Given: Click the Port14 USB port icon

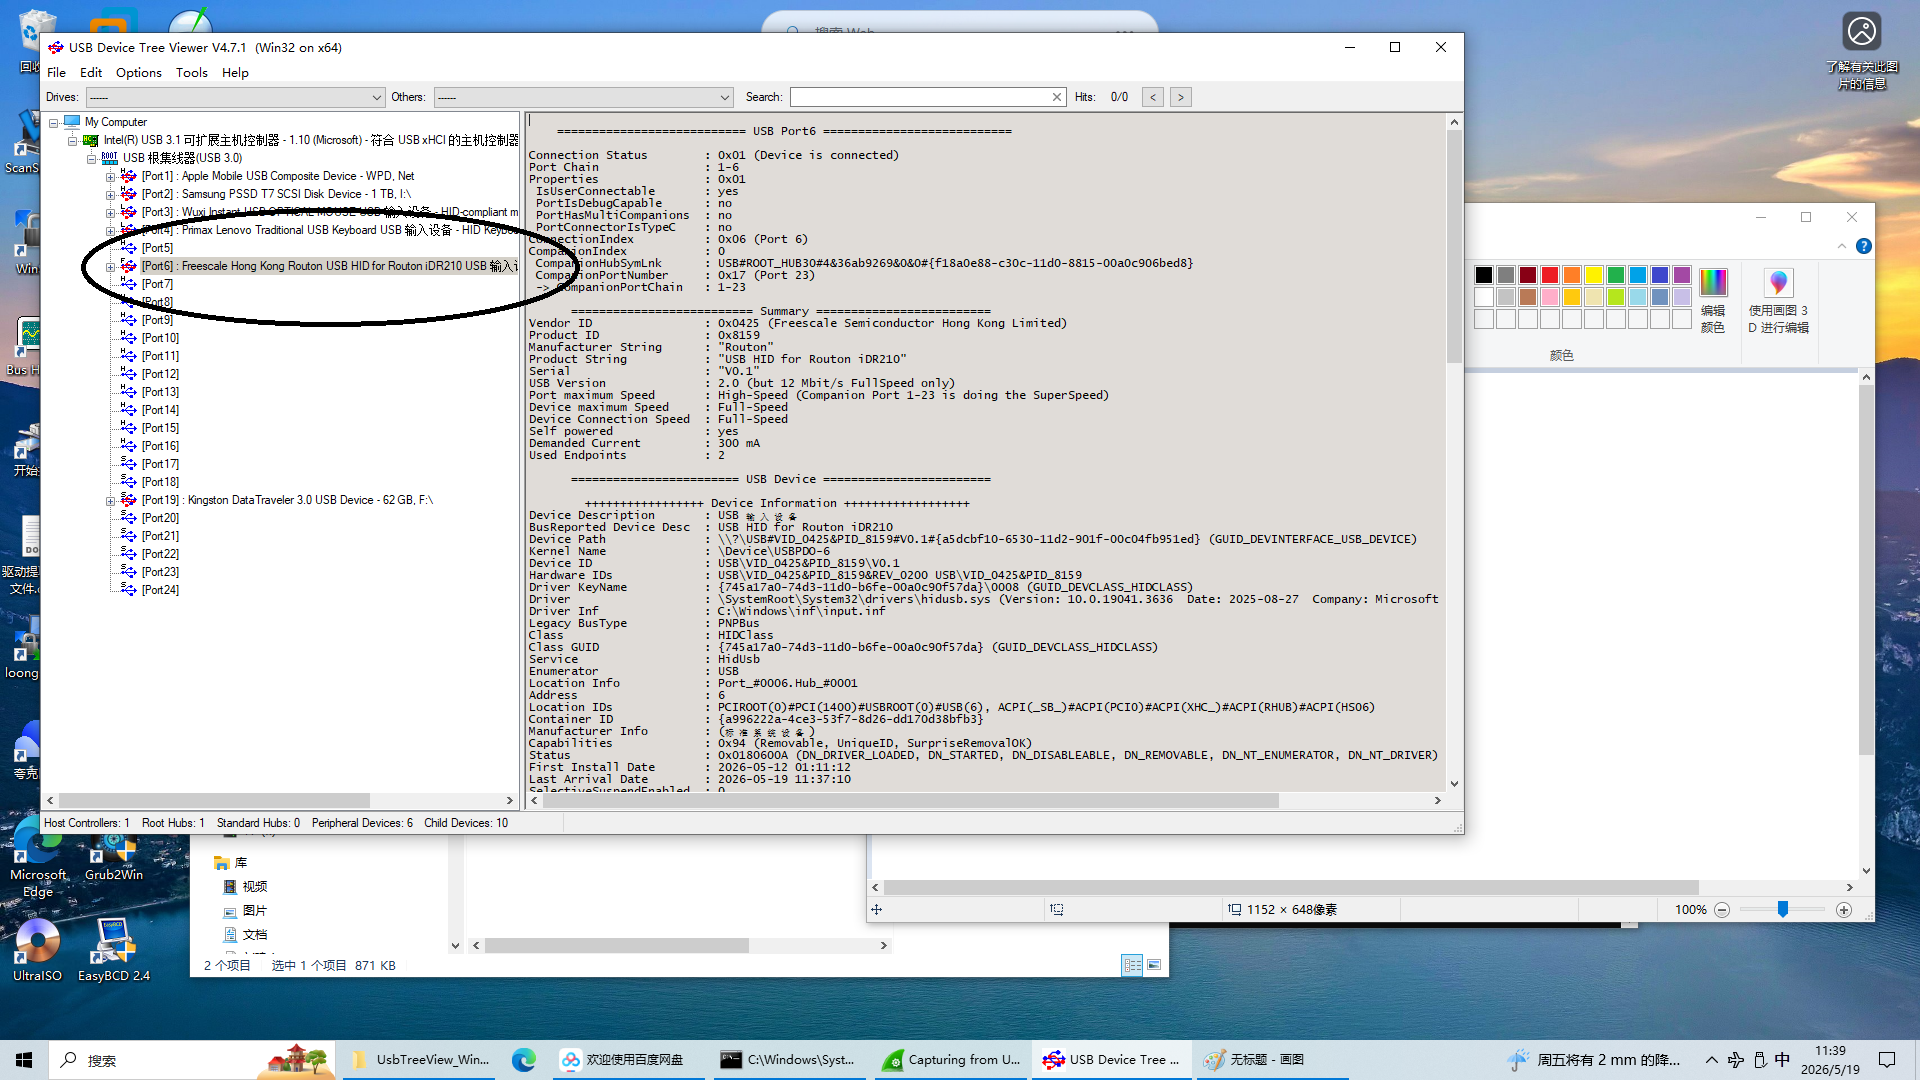Looking at the screenshot, I should click(x=129, y=410).
